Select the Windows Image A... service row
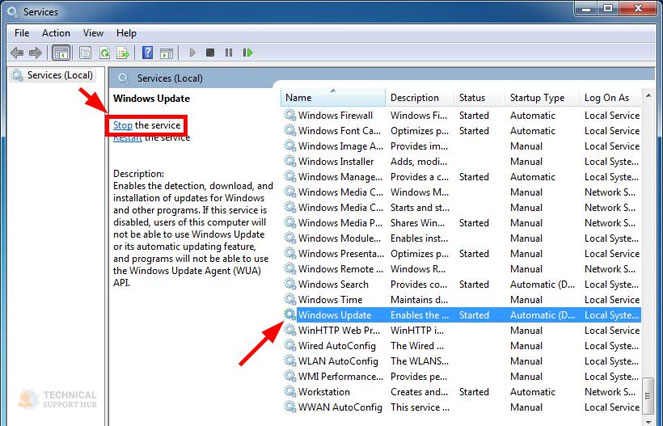Screen dimensions: 663x426 coord(461,146)
